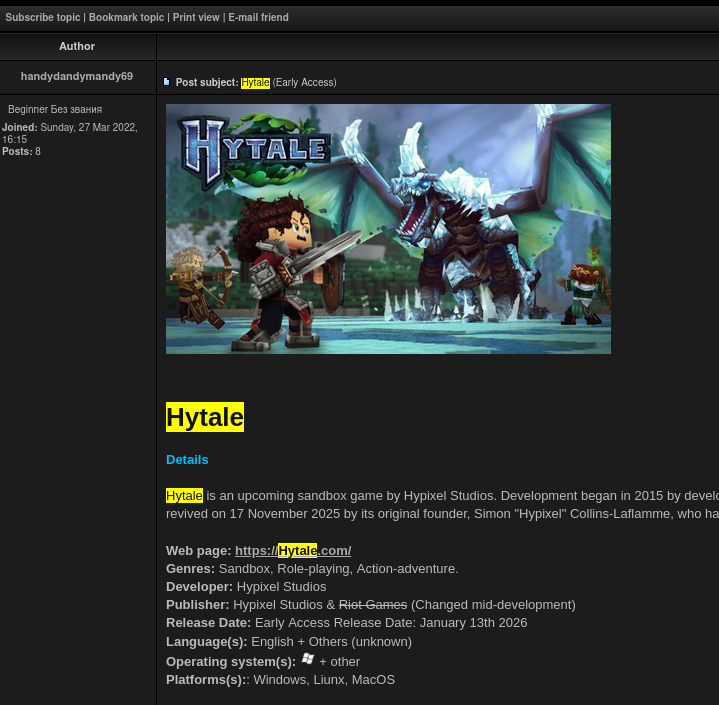Click the Hytale banner image
The width and height of the screenshot is (719, 705).
coord(388,229)
